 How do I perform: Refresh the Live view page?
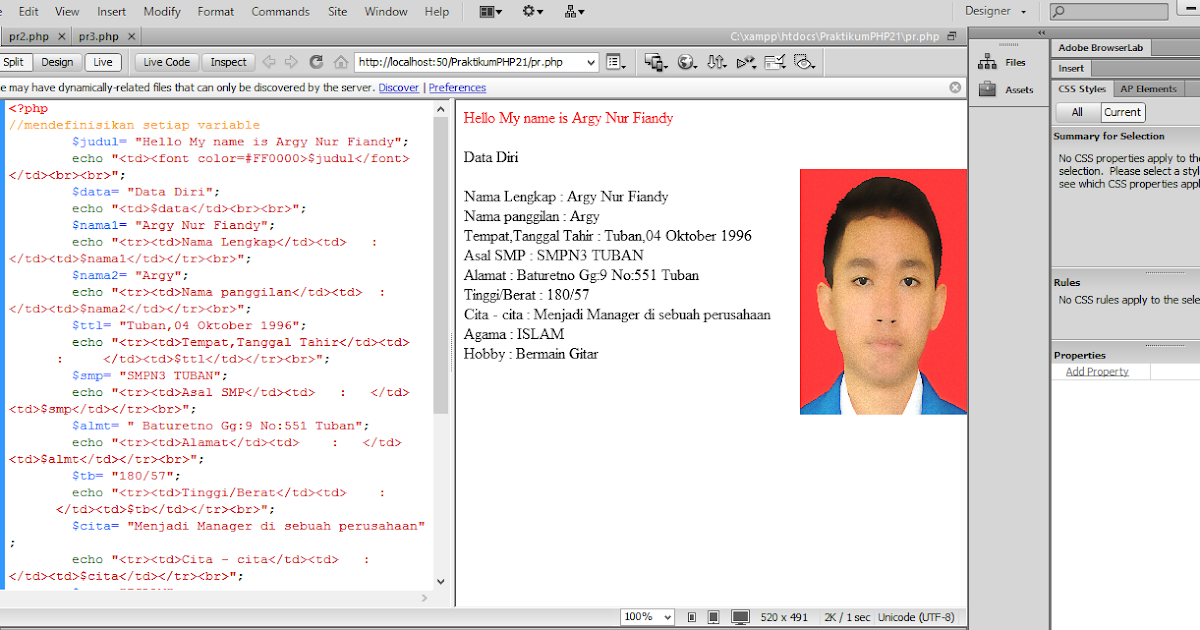tap(316, 62)
